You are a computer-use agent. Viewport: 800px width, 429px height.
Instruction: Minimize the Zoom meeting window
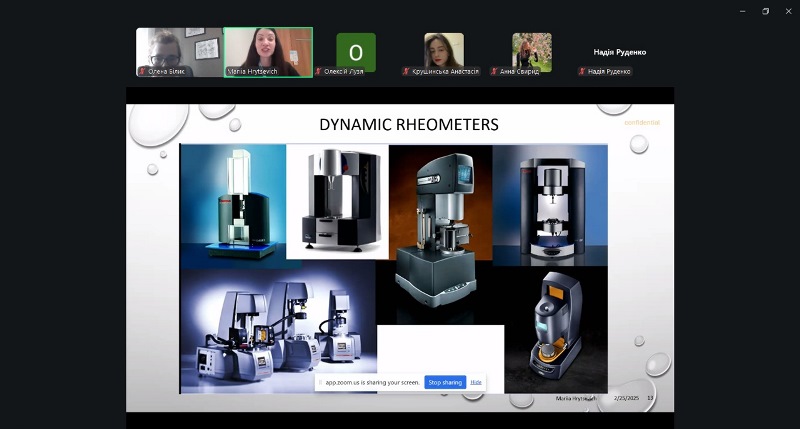[743, 11]
